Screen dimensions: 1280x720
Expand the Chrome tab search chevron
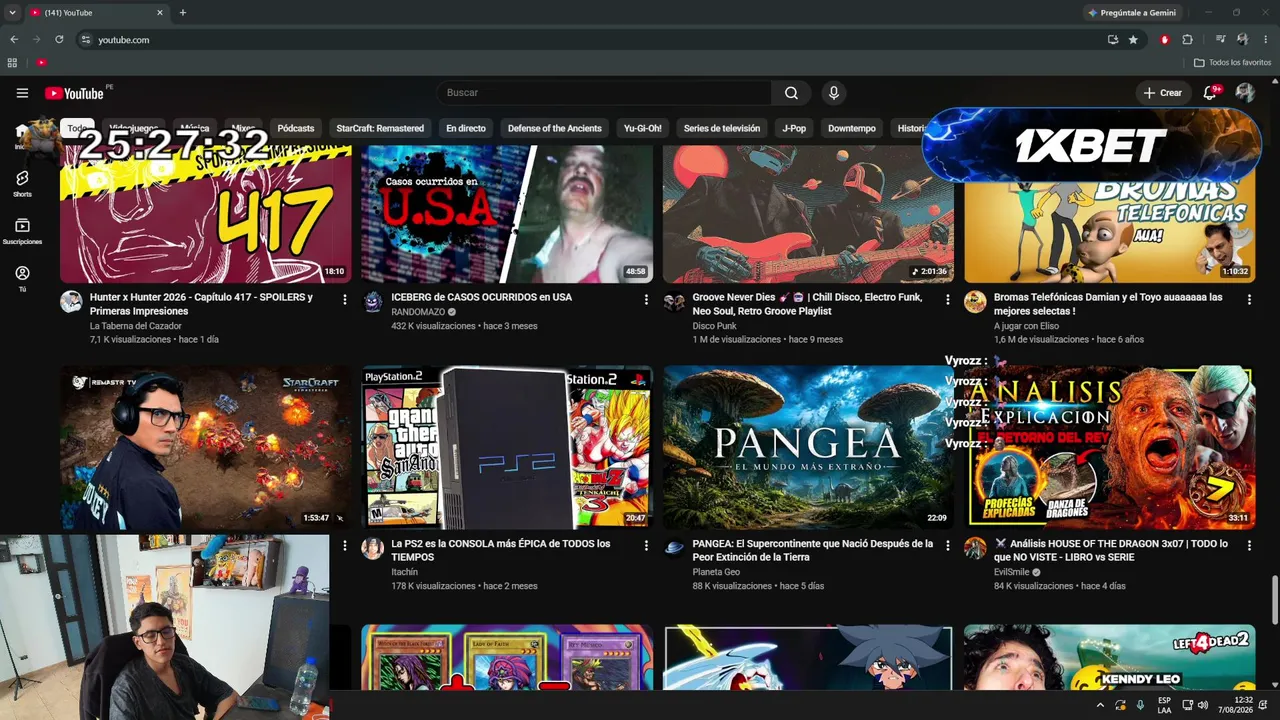pyautogui.click(x=12, y=13)
